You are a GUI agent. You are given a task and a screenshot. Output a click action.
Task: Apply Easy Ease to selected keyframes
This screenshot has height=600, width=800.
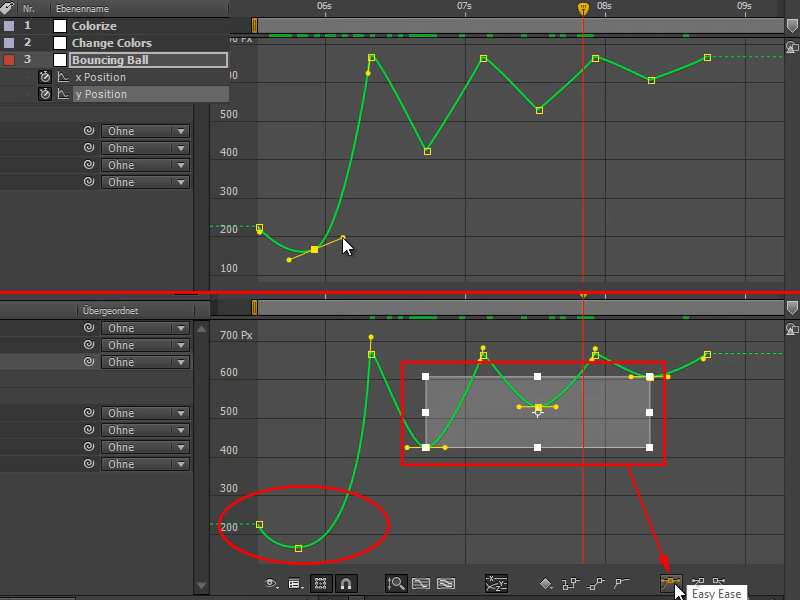[670, 583]
